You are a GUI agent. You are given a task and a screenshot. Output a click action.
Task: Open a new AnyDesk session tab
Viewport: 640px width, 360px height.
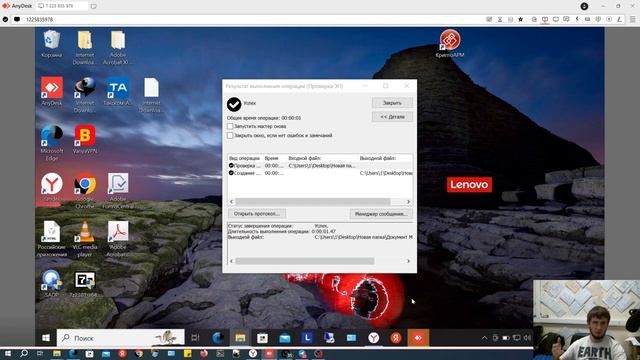coord(93,6)
